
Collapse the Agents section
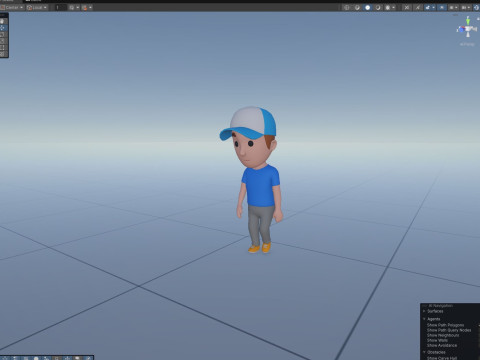click(425, 319)
